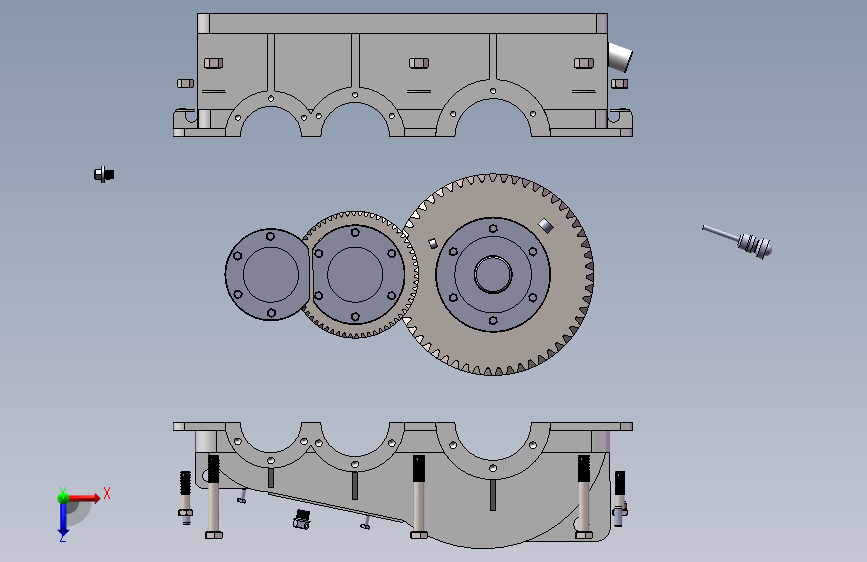Click the green Y axis origin ball of the triad
The height and width of the screenshot is (562, 867).
click(x=63, y=497)
